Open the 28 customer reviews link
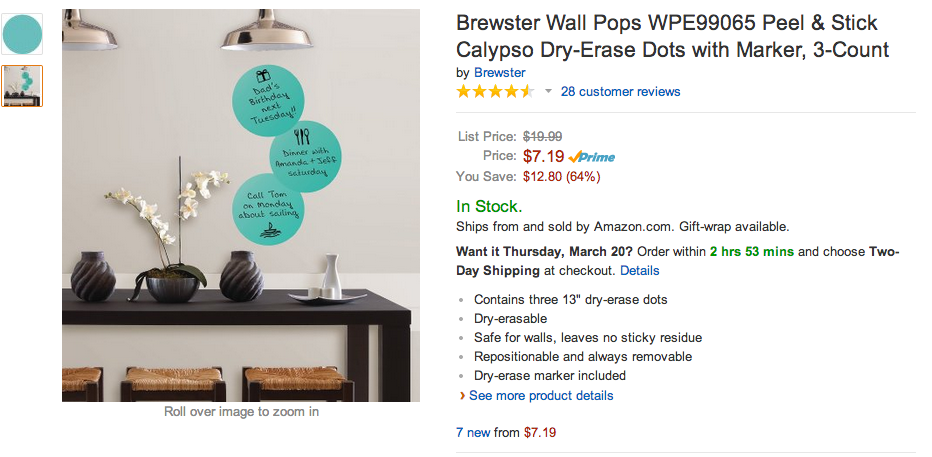932x457 pixels. pyautogui.click(x=620, y=92)
